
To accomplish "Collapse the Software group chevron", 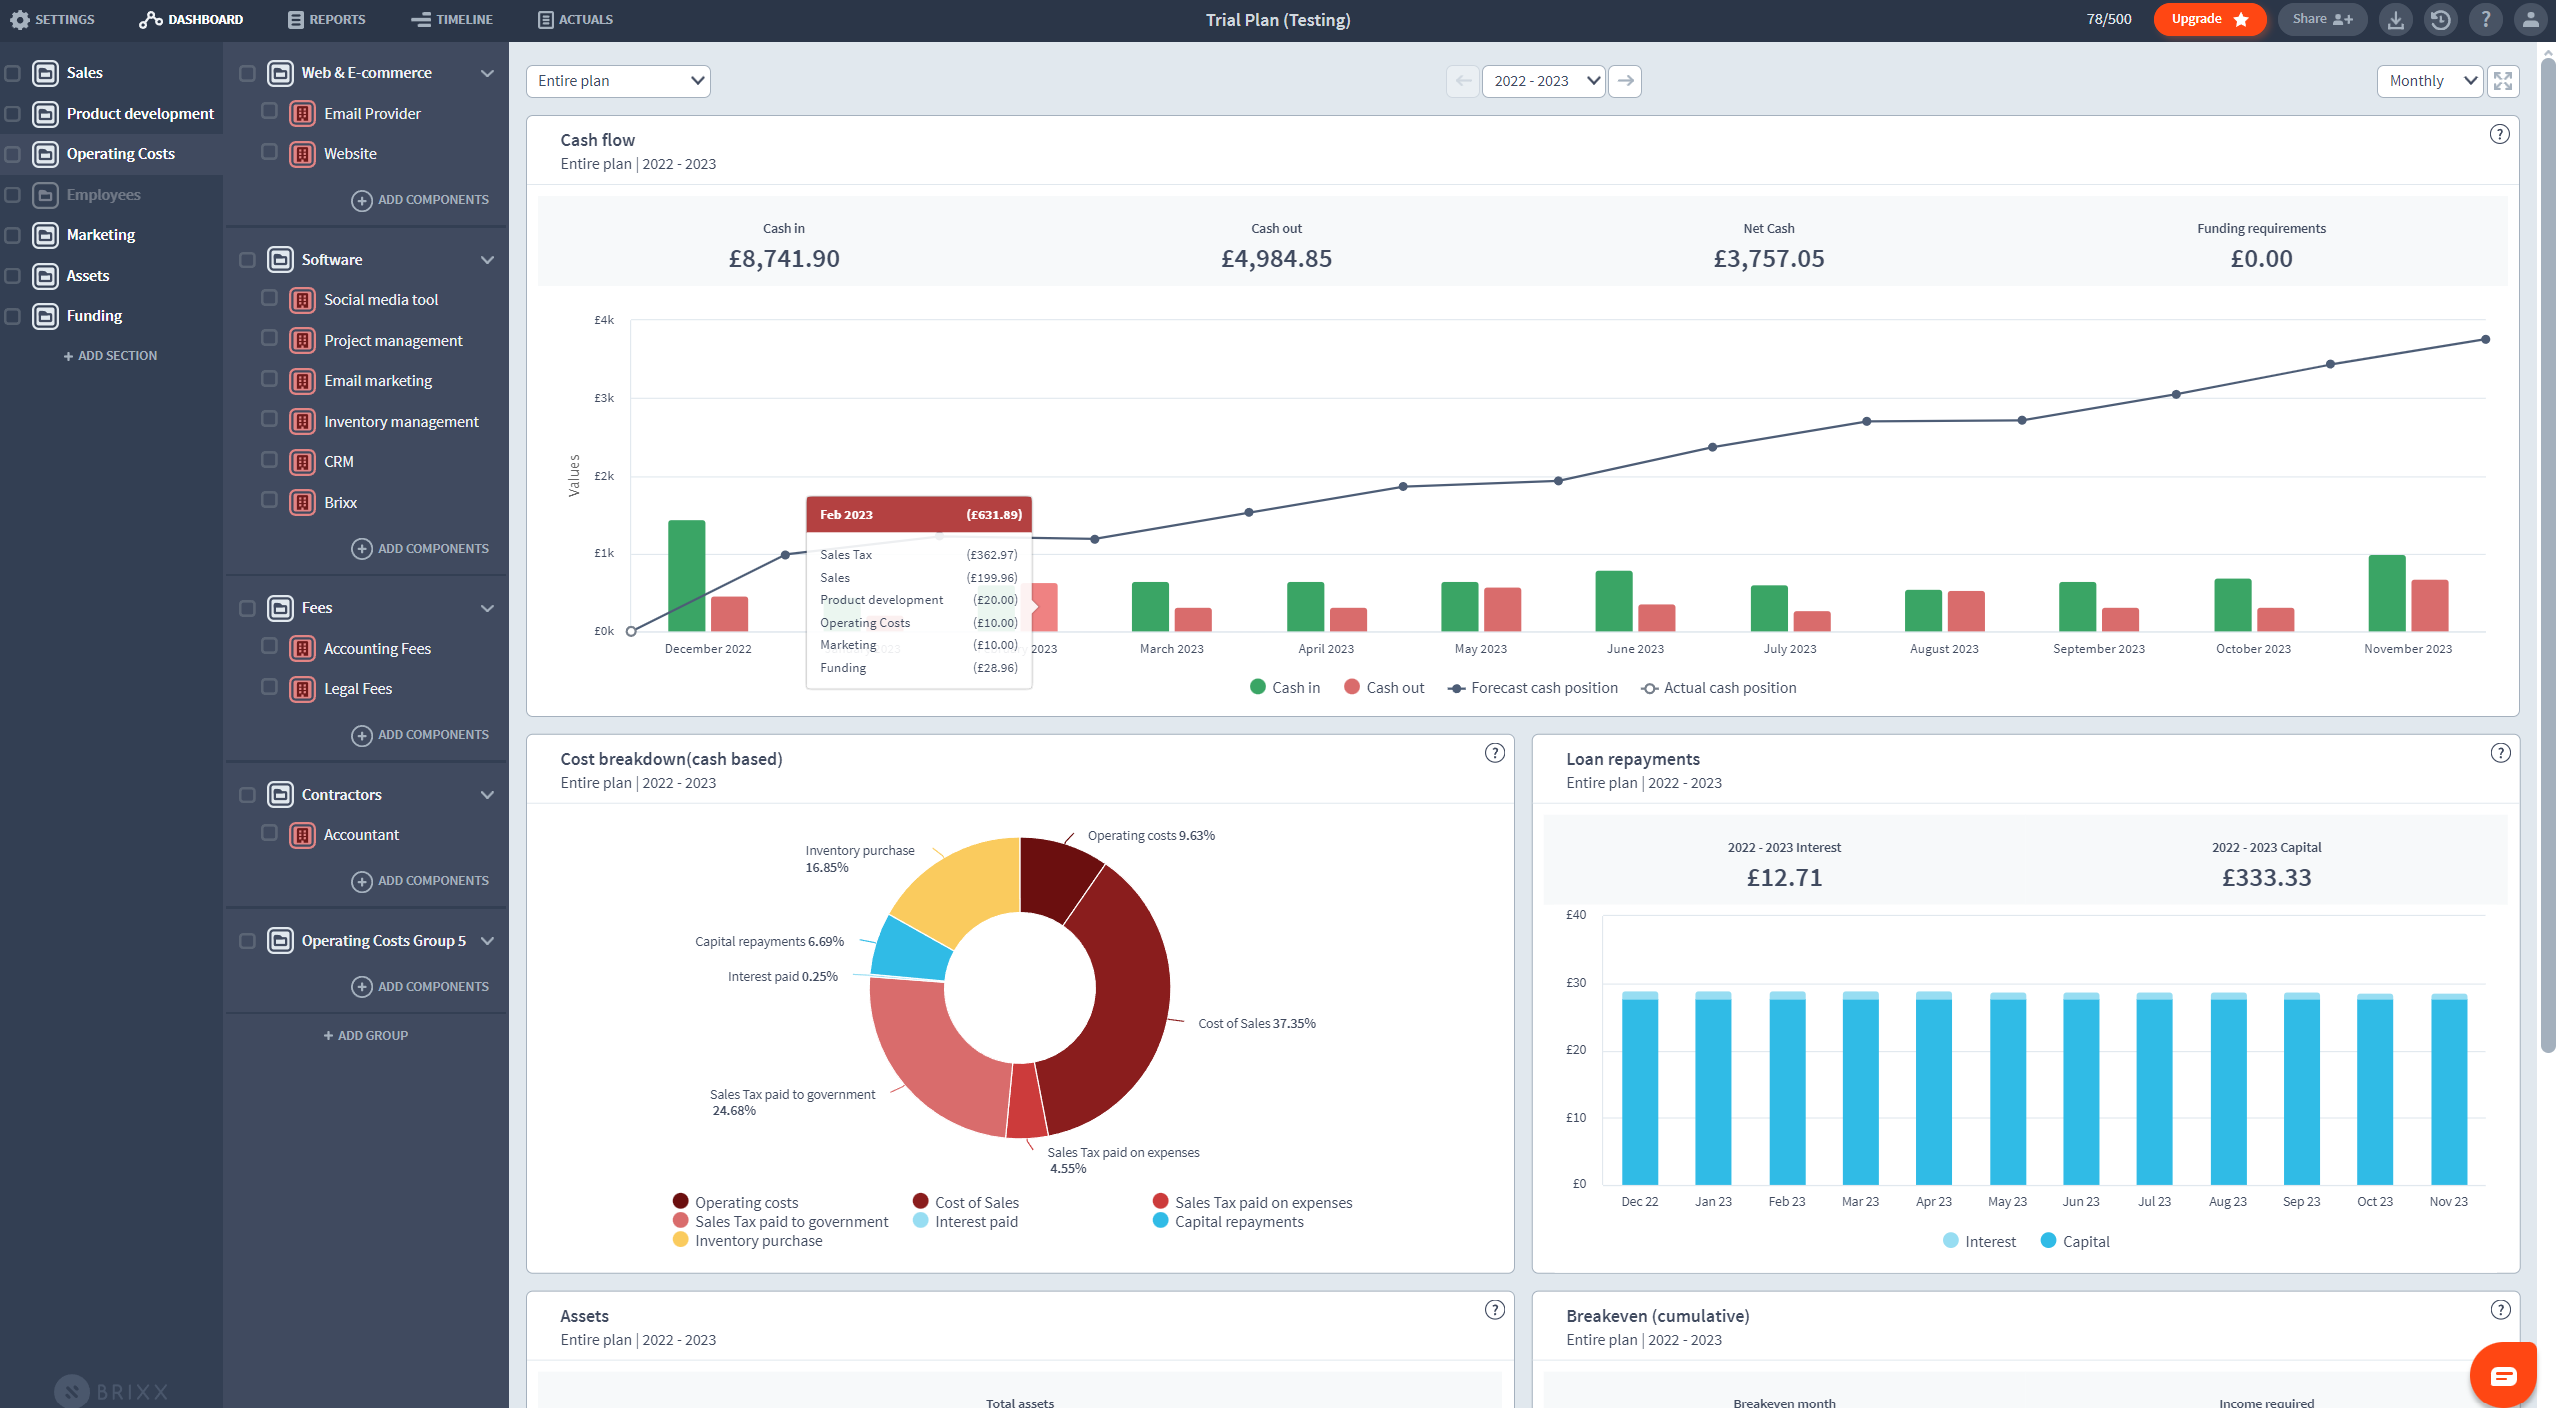I will [487, 260].
